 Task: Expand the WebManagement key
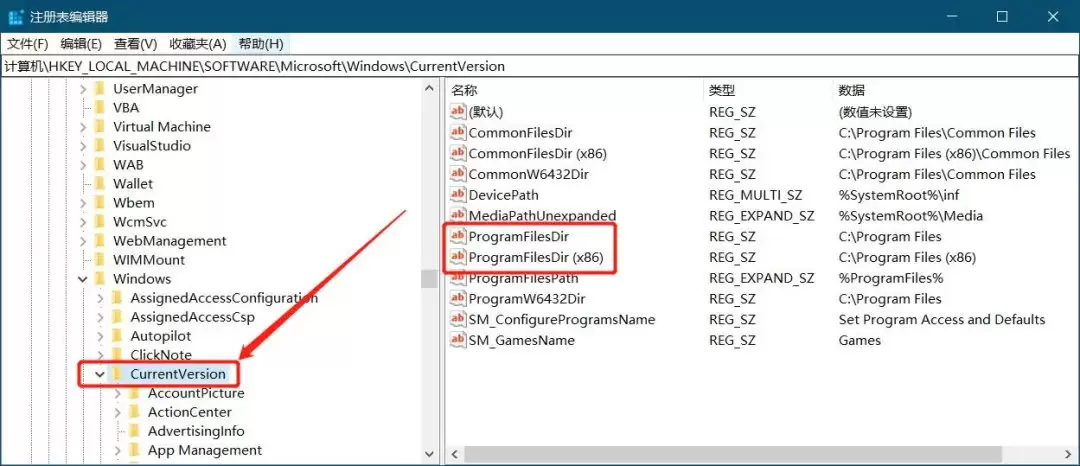point(83,242)
